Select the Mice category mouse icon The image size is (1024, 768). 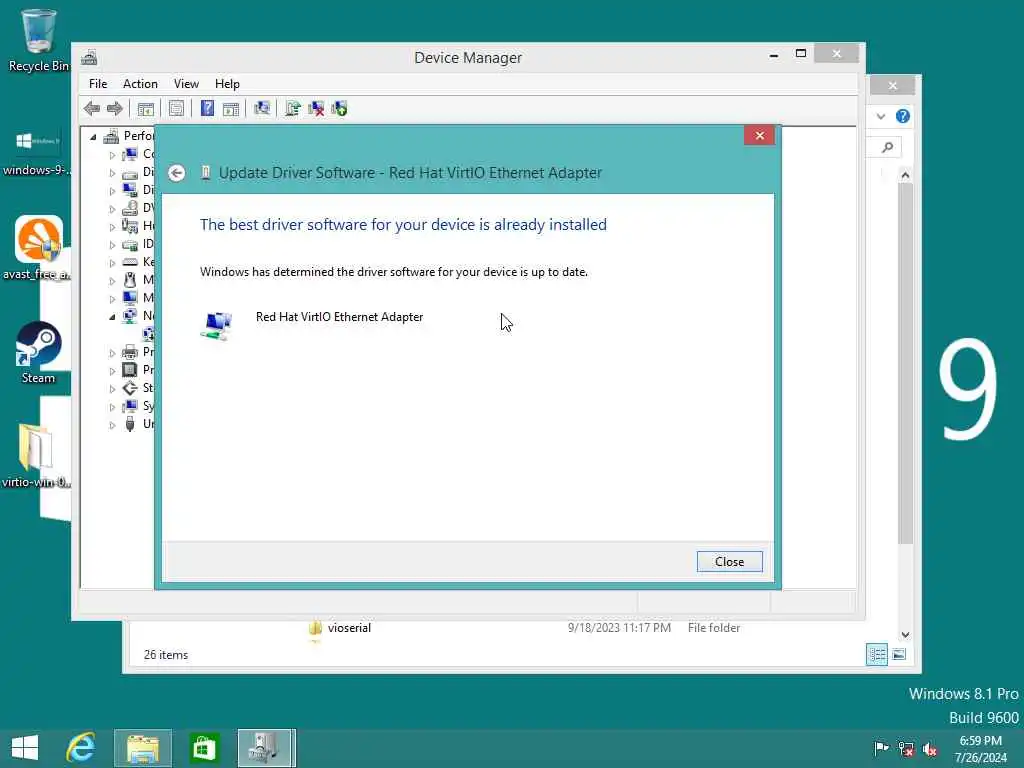pyautogui.click(x=130, y=280)
